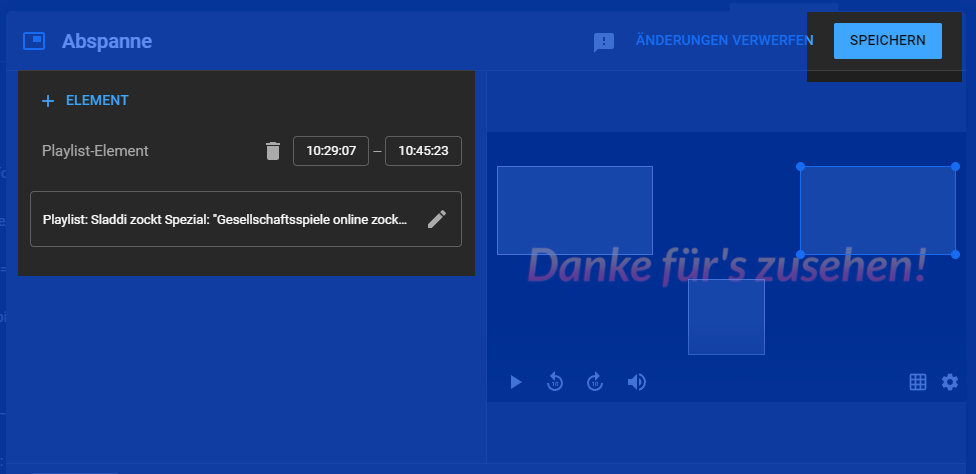The height and width of the screenshot is (474, 976).
Task: Add a new element via + ELEMENT
Action: pyautogui.click(x=85, y=100)
